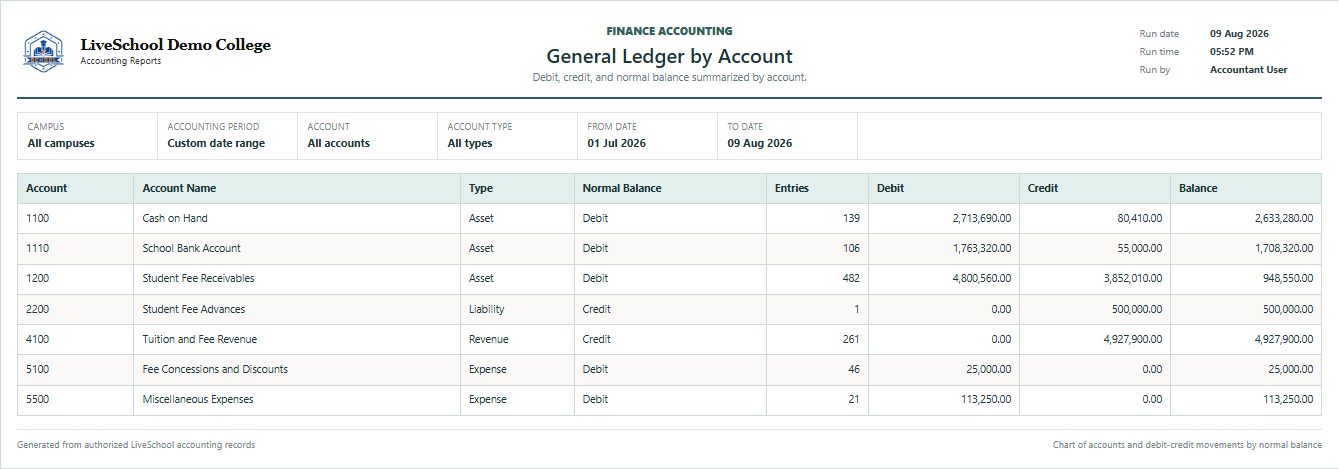This screenshot has width=1339, height=469.
Task: Click the FINANCE ACCOUNTING label
Action: [x=669, y=31]
